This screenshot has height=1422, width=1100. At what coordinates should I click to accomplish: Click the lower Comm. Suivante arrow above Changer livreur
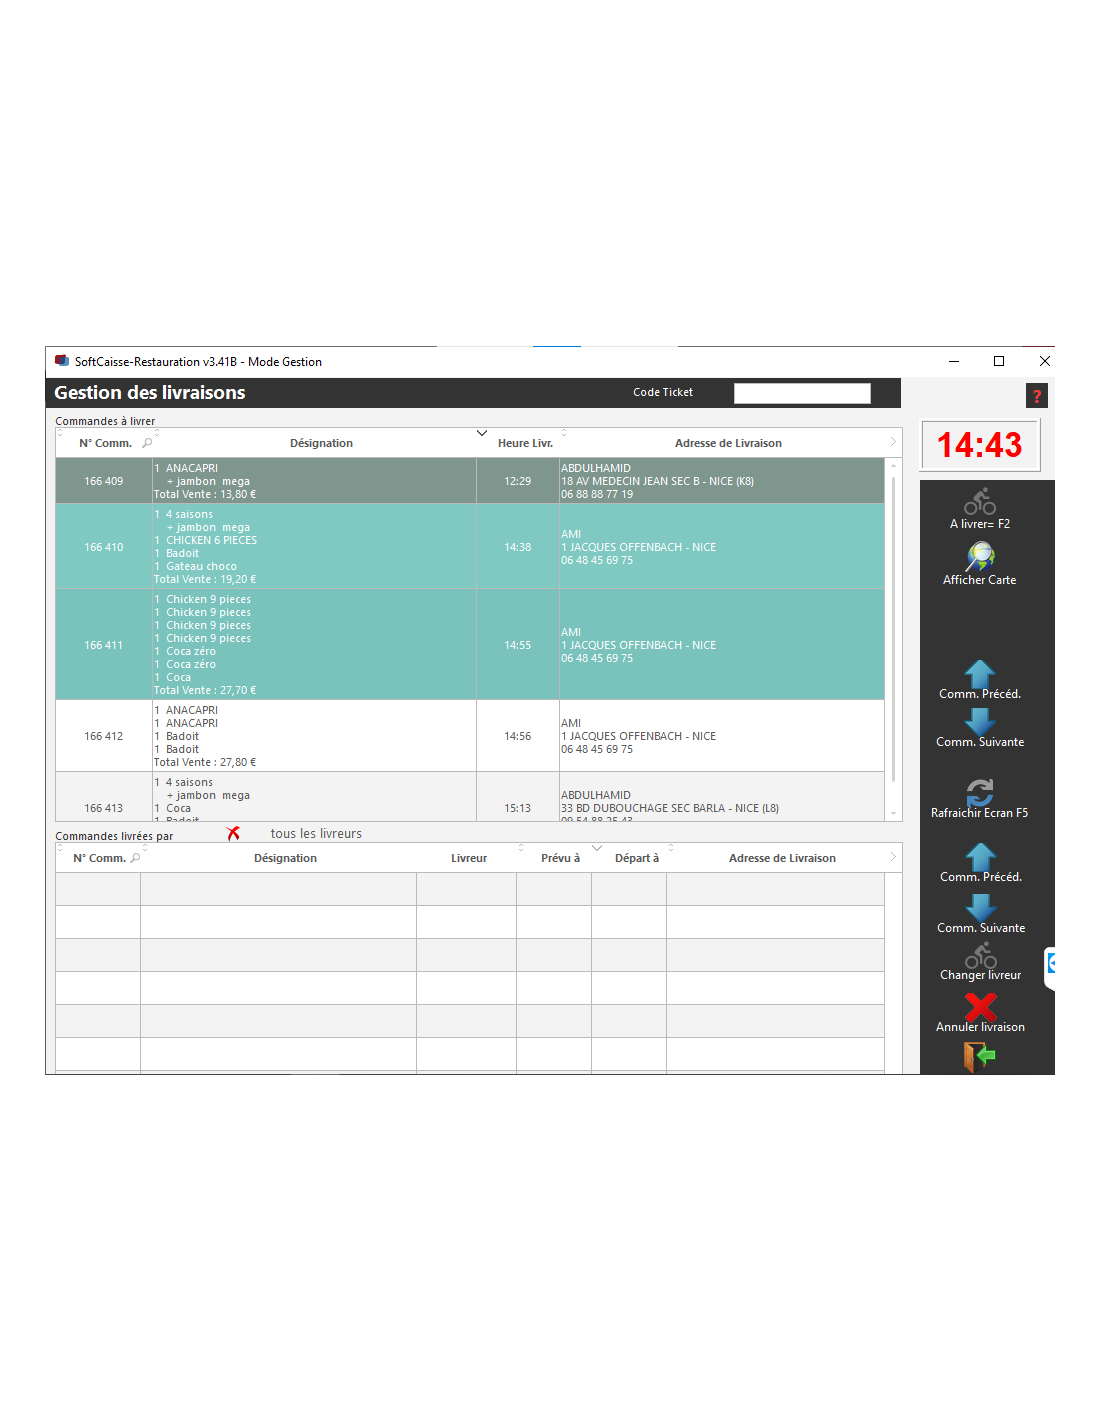(980, 907)
